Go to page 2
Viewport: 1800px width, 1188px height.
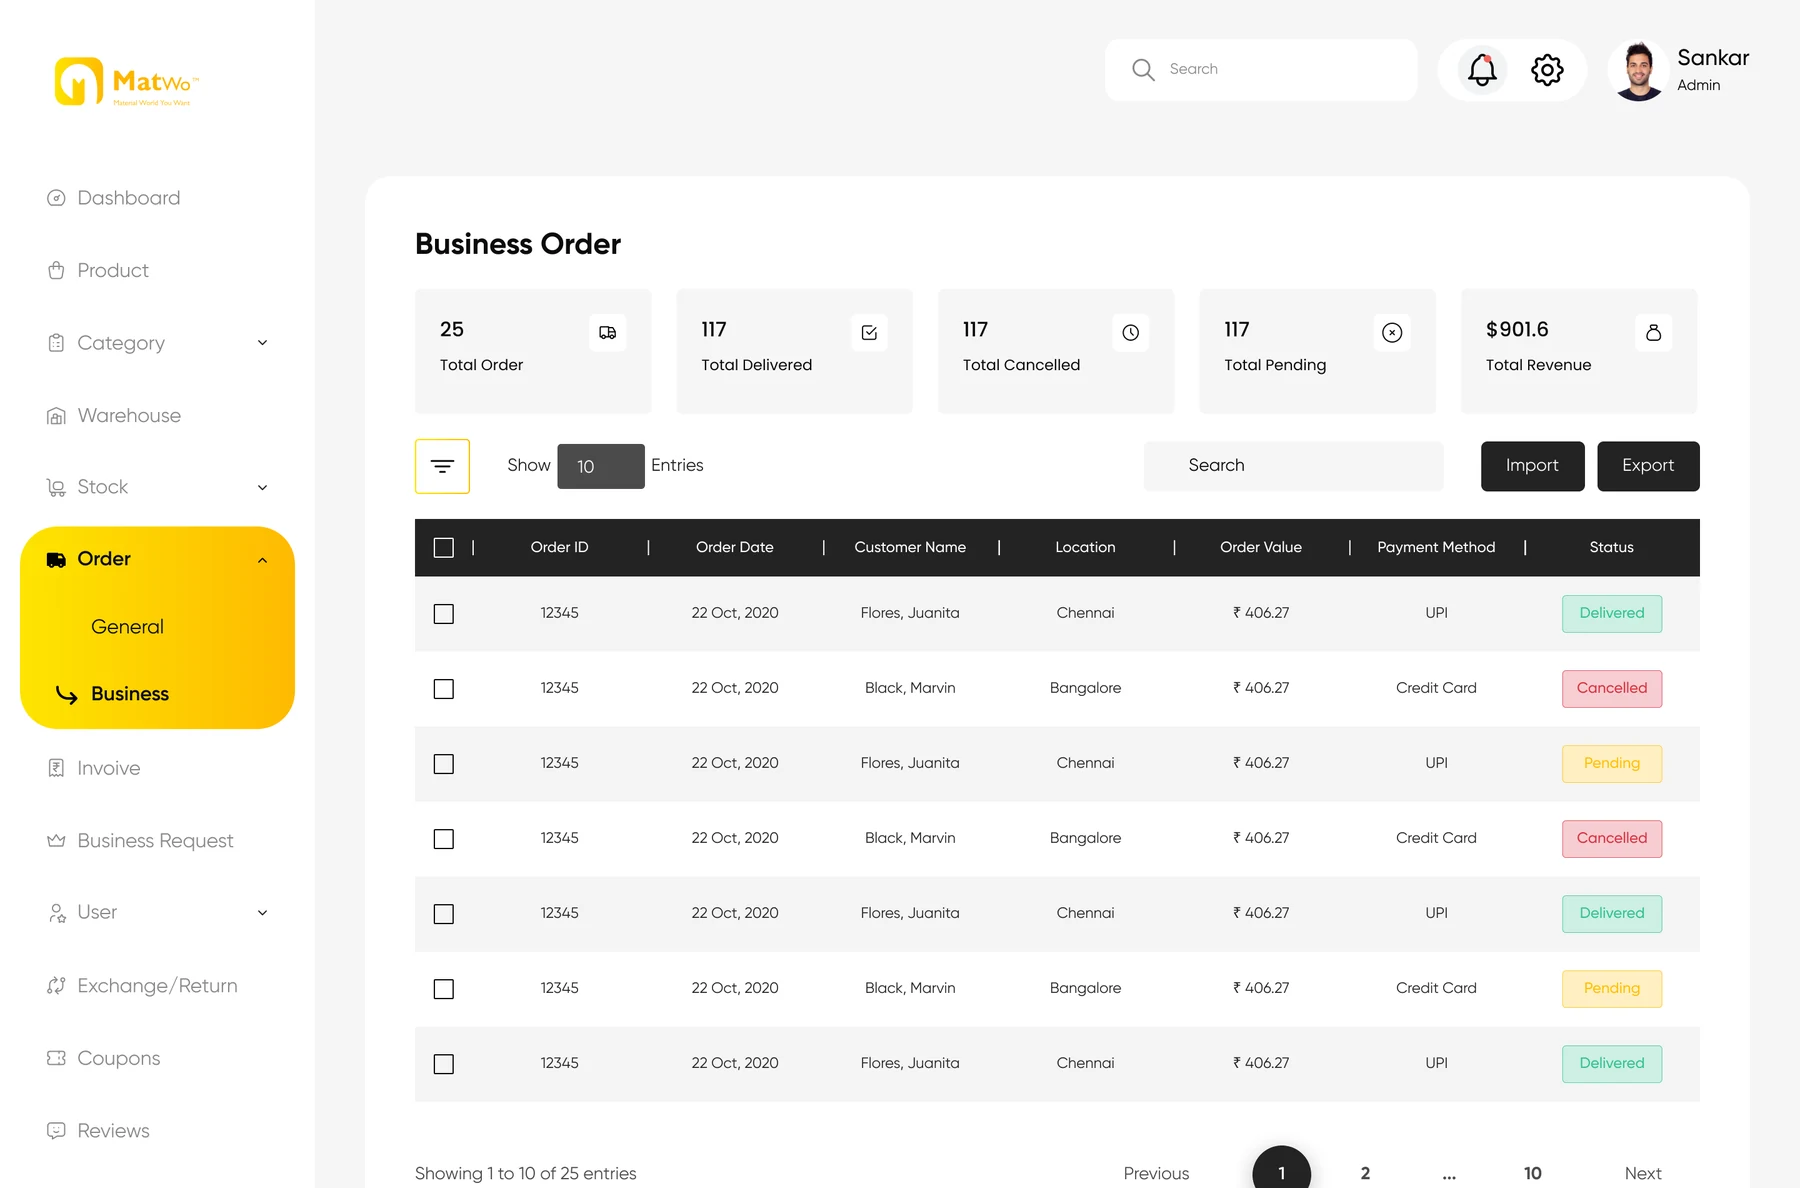click(1365, 1174)
